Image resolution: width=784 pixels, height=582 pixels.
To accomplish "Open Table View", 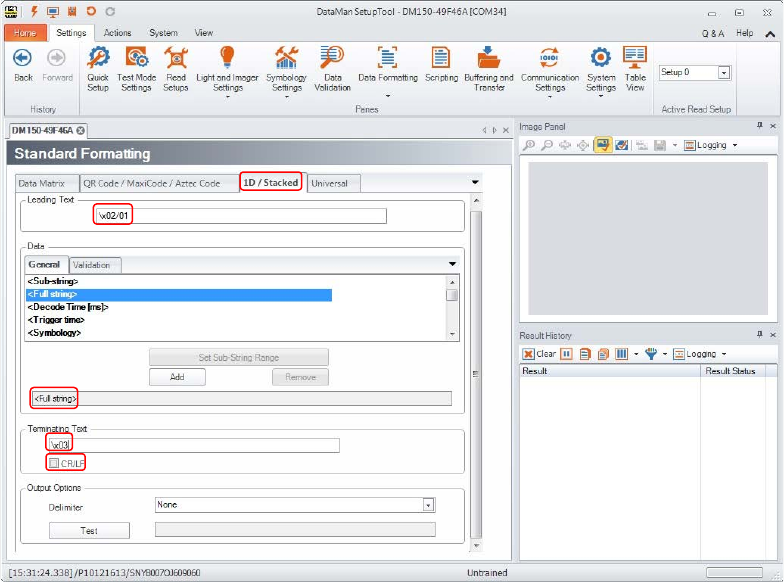I will tap(635, 69).
